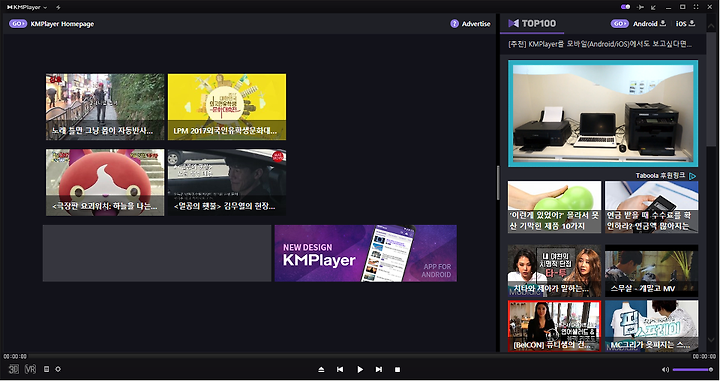Open the KMPlayer main menu dropdown

[27, 7]
